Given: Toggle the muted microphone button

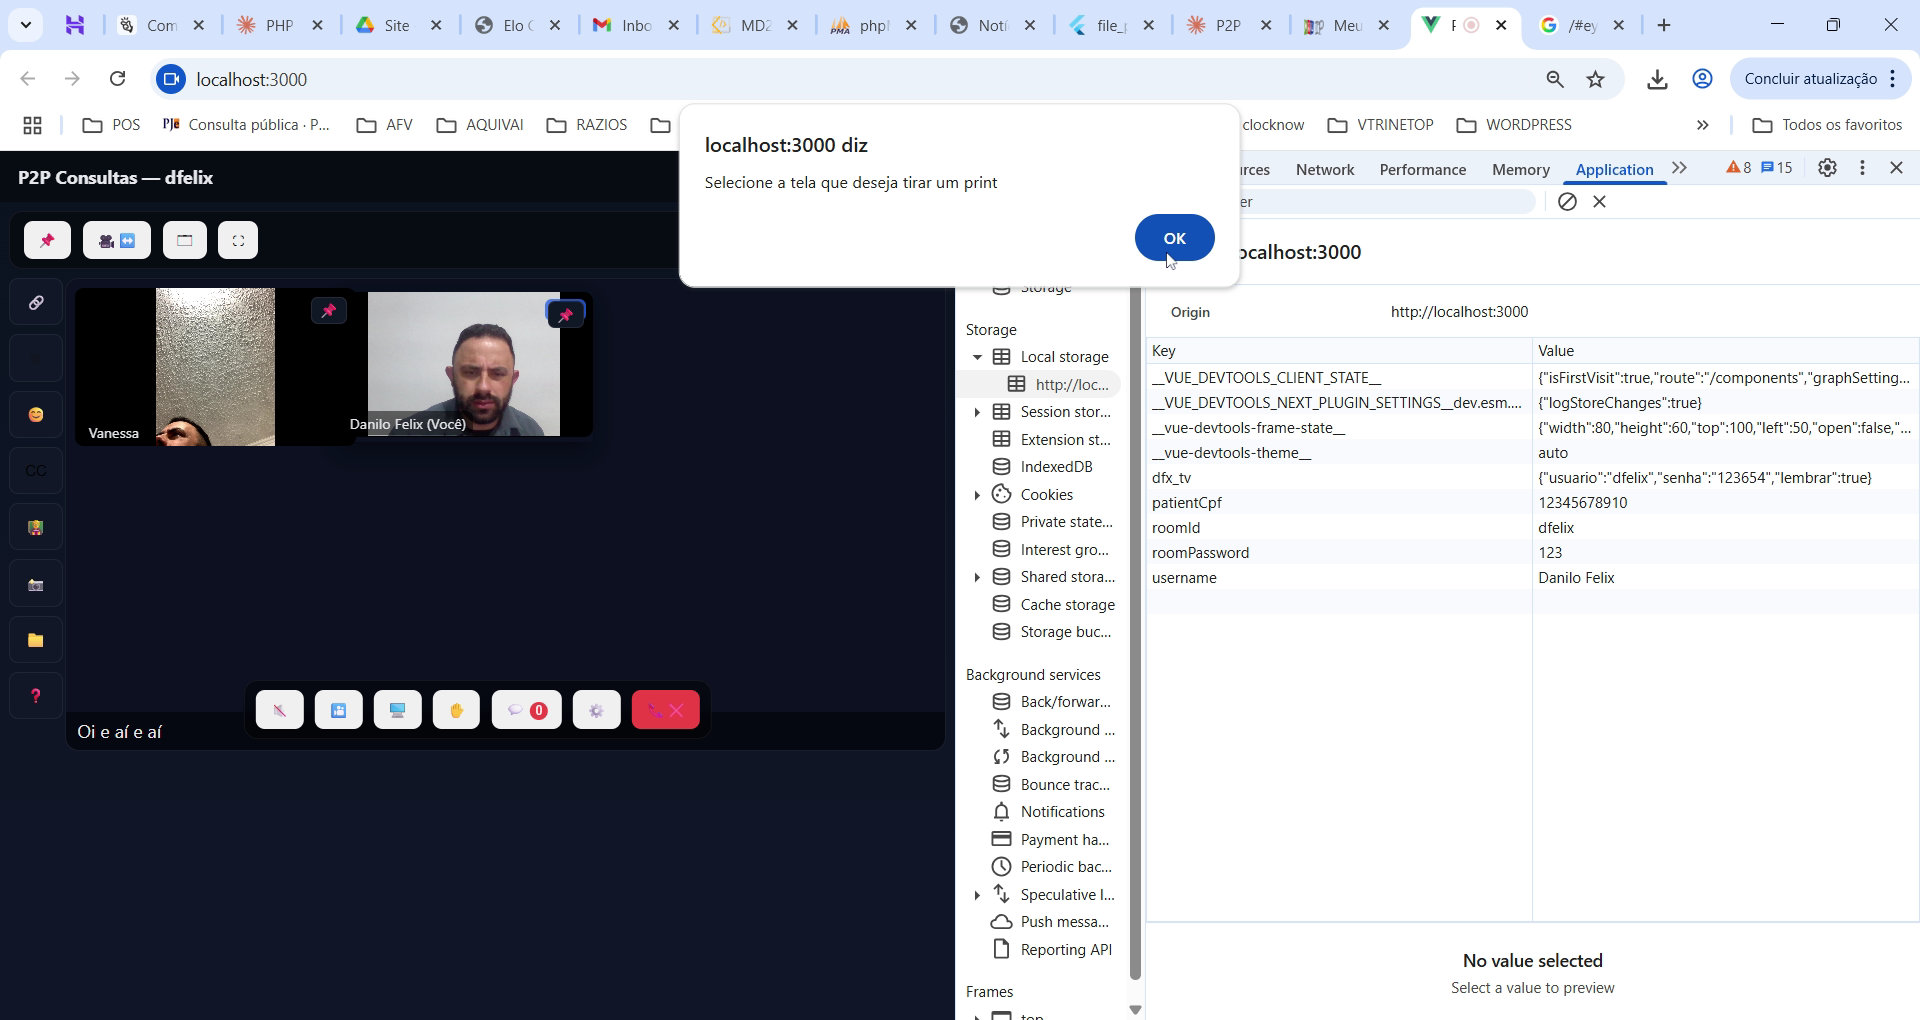Looking at the screenshot, I should coord(279,710).
